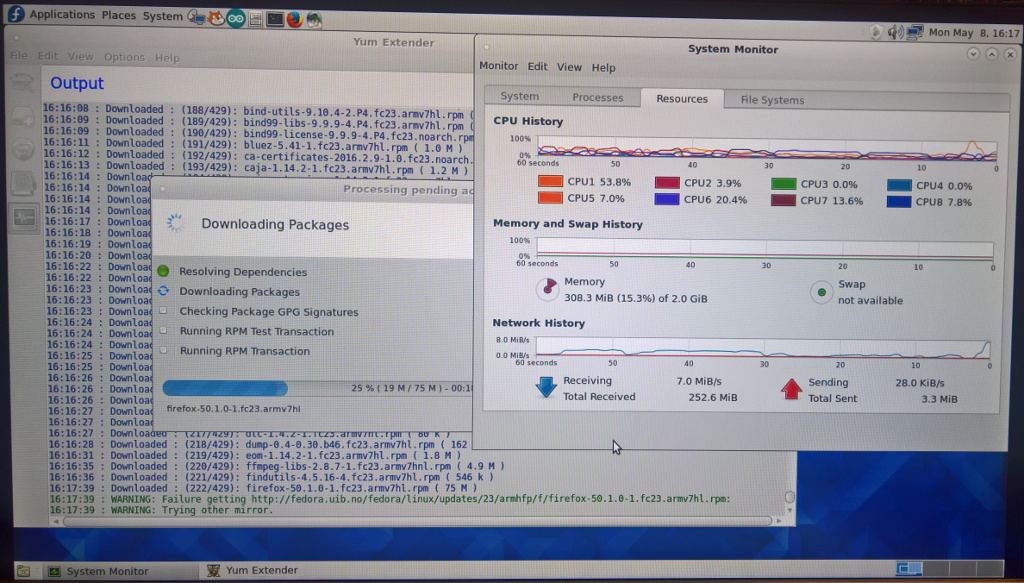This screenshot has width=1024, height=583.
Task: Open the Places menu
Action: coord(119,15)
